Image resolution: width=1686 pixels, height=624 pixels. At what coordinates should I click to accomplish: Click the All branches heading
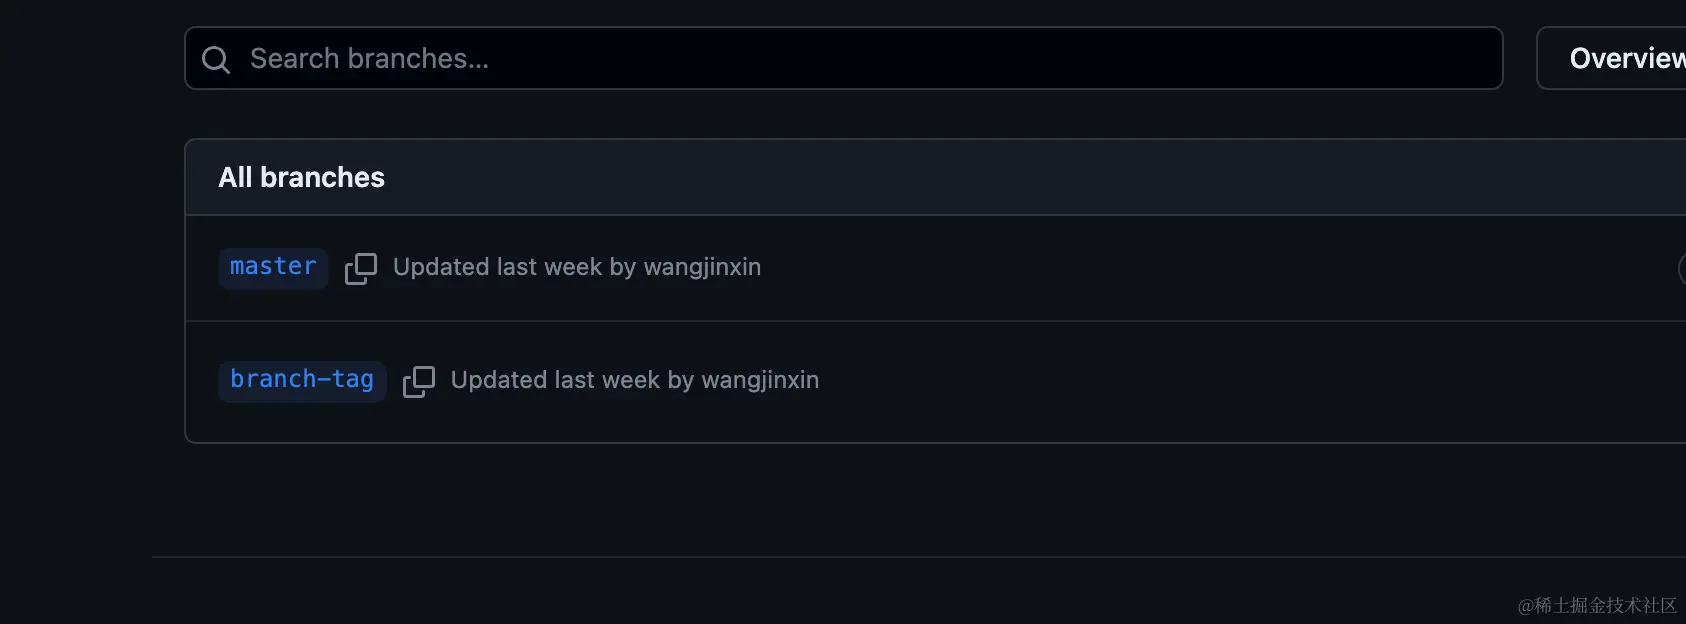(301, 177)
